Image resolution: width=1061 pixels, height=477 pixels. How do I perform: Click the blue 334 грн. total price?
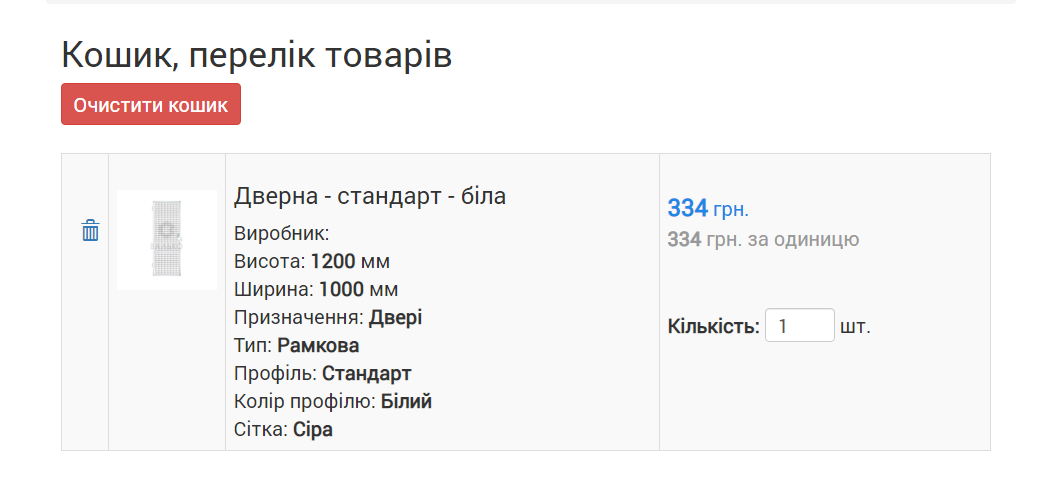[x=708, y=209]
